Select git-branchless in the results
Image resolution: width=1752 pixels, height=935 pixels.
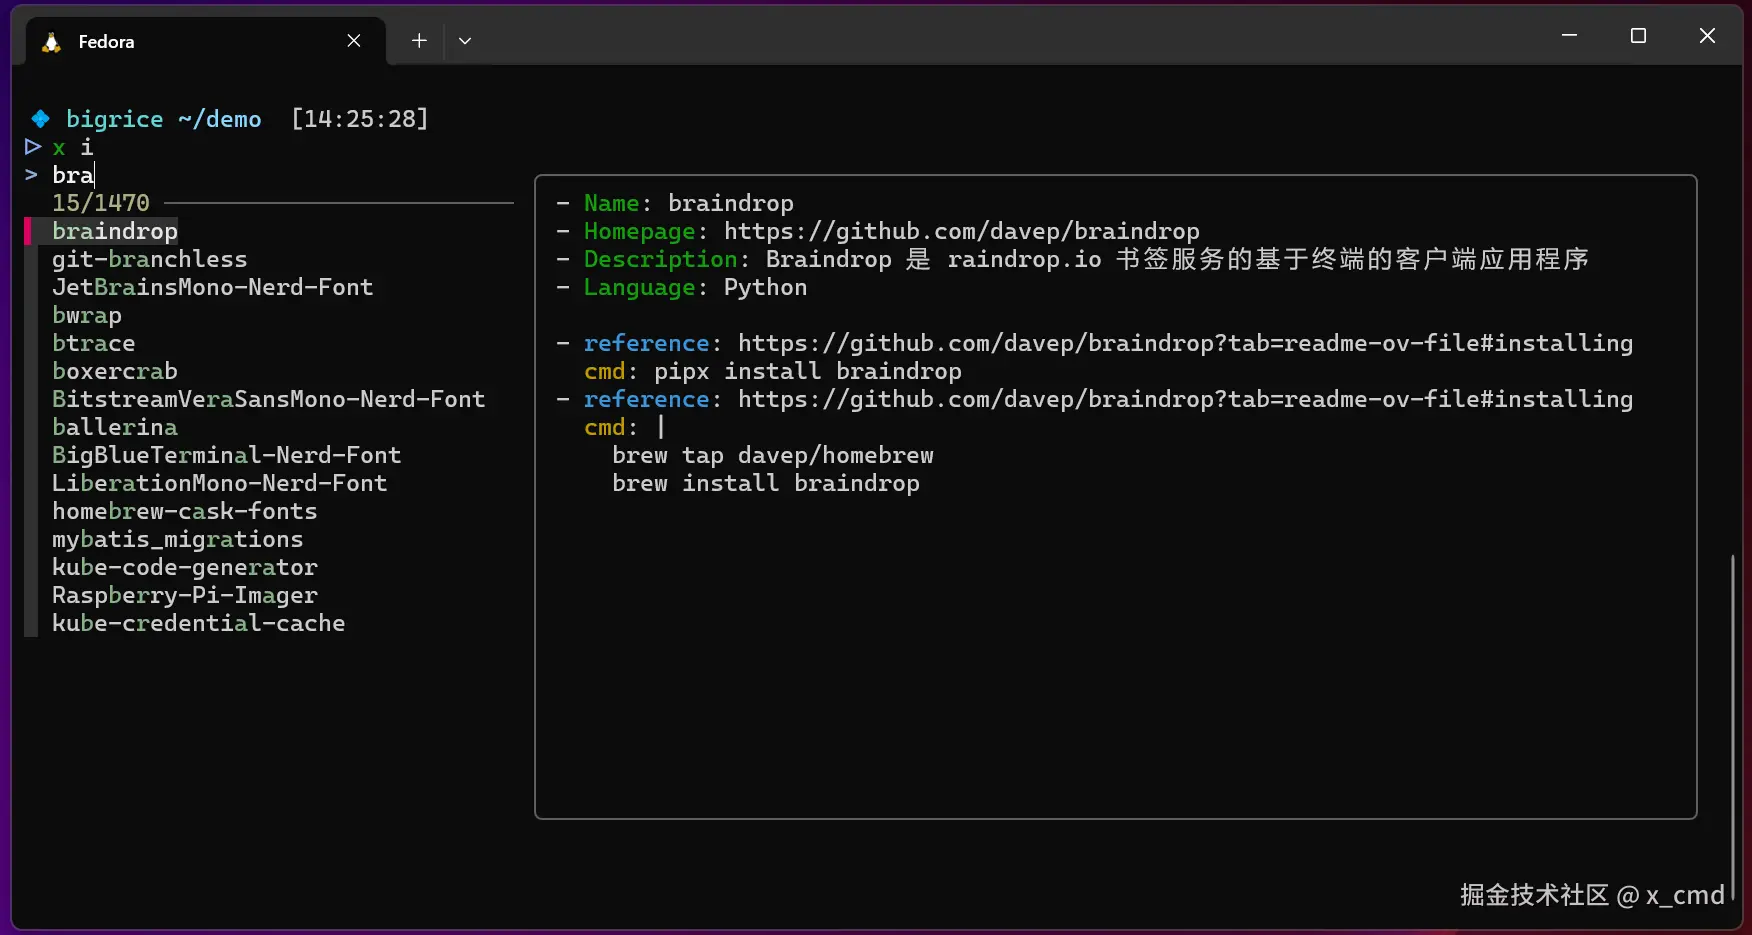click(x=150, y=259)
